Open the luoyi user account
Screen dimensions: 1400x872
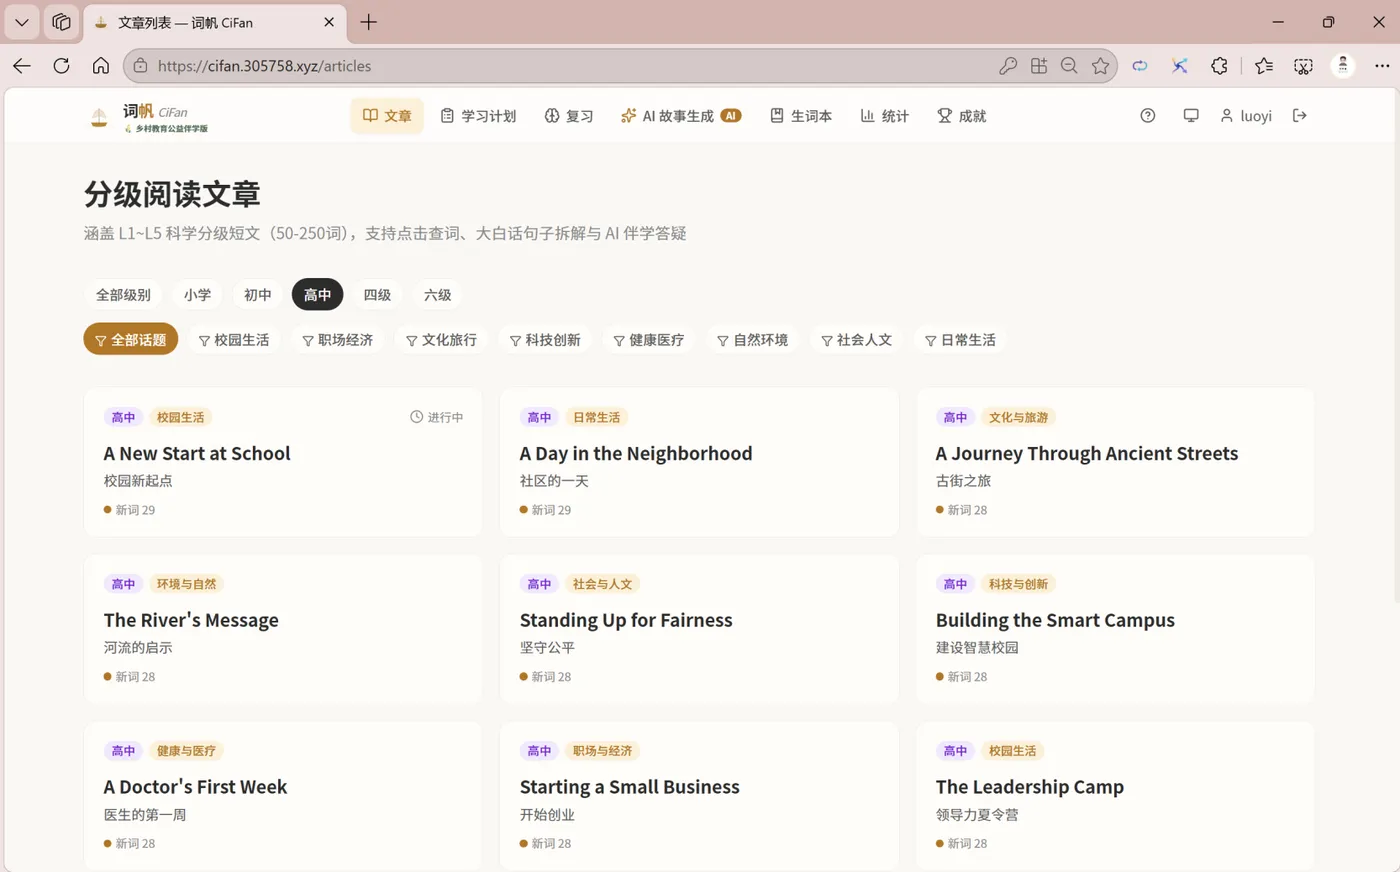click(1246, 116)
